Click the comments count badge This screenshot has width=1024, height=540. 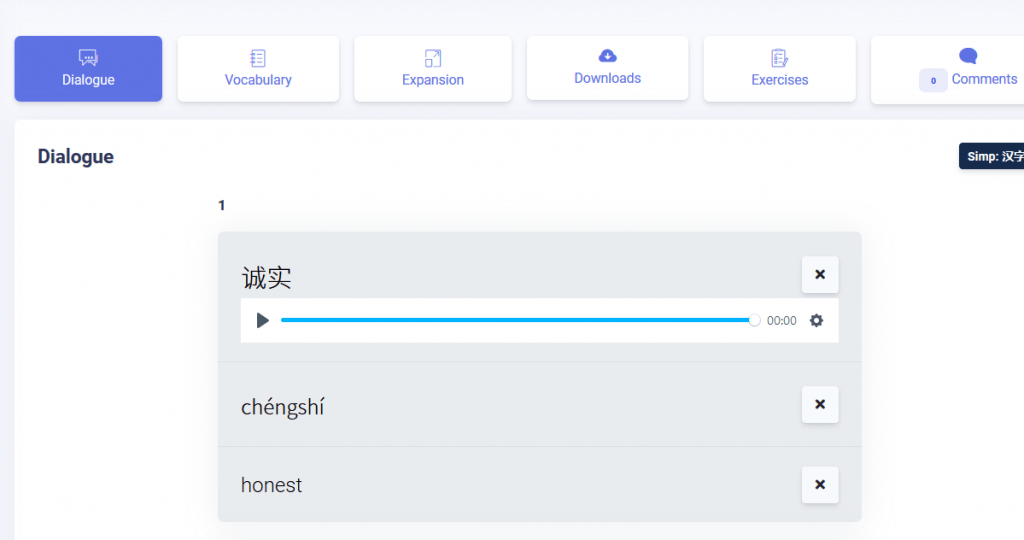click(x=933, y=81)
